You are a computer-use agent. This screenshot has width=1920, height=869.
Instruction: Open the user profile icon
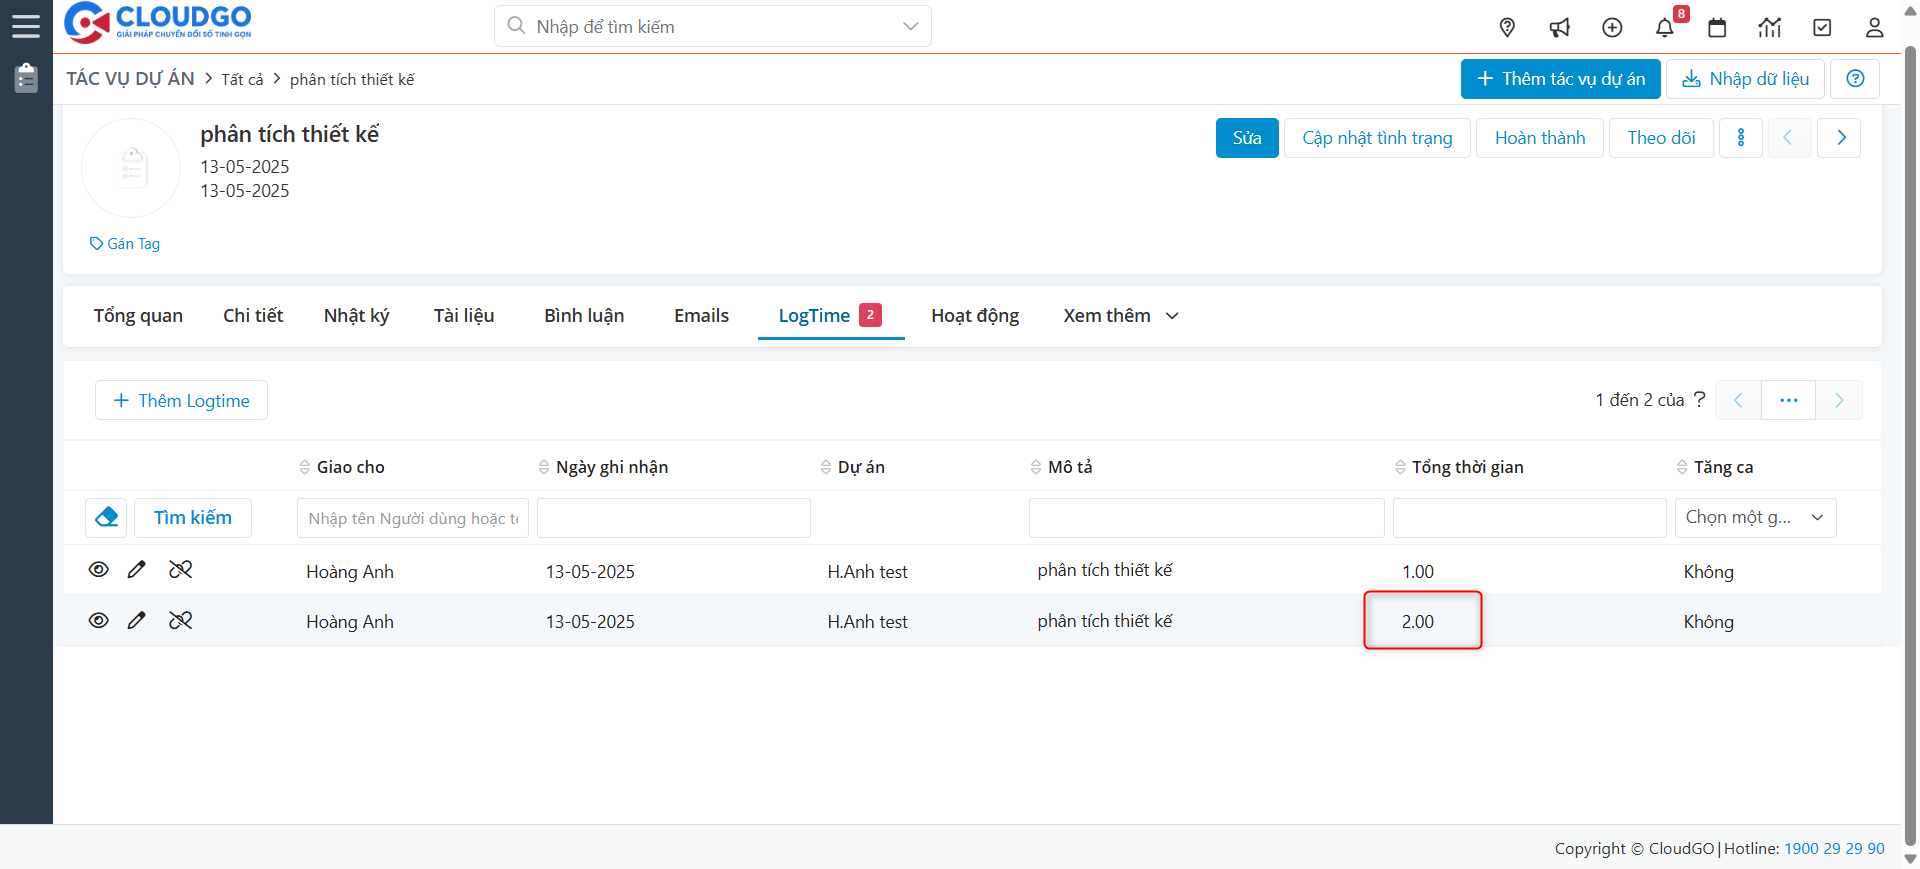pyautogui.click(x=1875, y=27)
